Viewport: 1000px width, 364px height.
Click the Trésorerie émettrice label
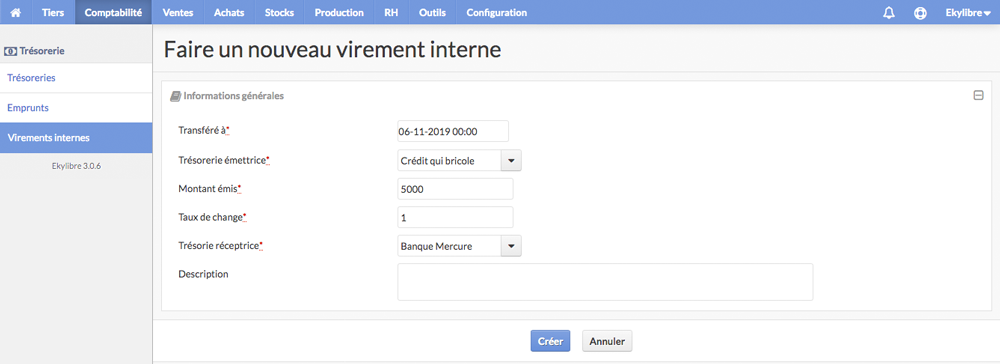click(x=224, y=160)
